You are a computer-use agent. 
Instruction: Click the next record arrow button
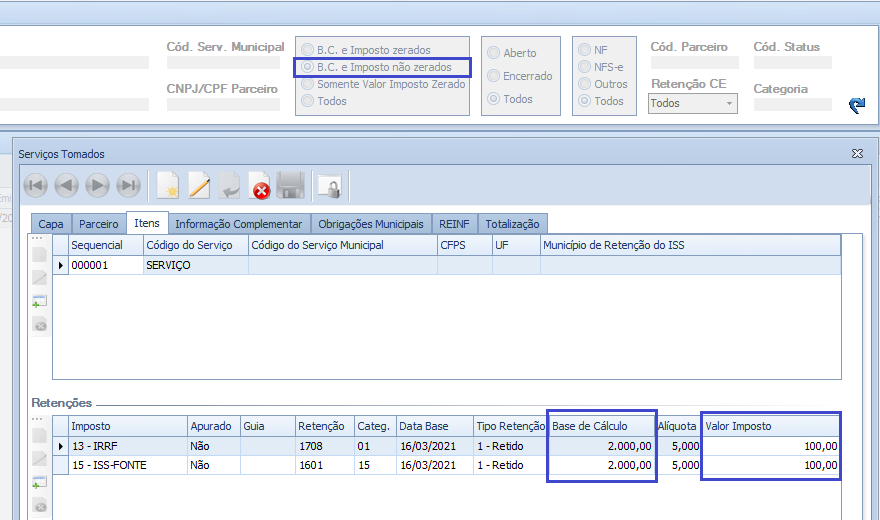(x=97, y=186)
